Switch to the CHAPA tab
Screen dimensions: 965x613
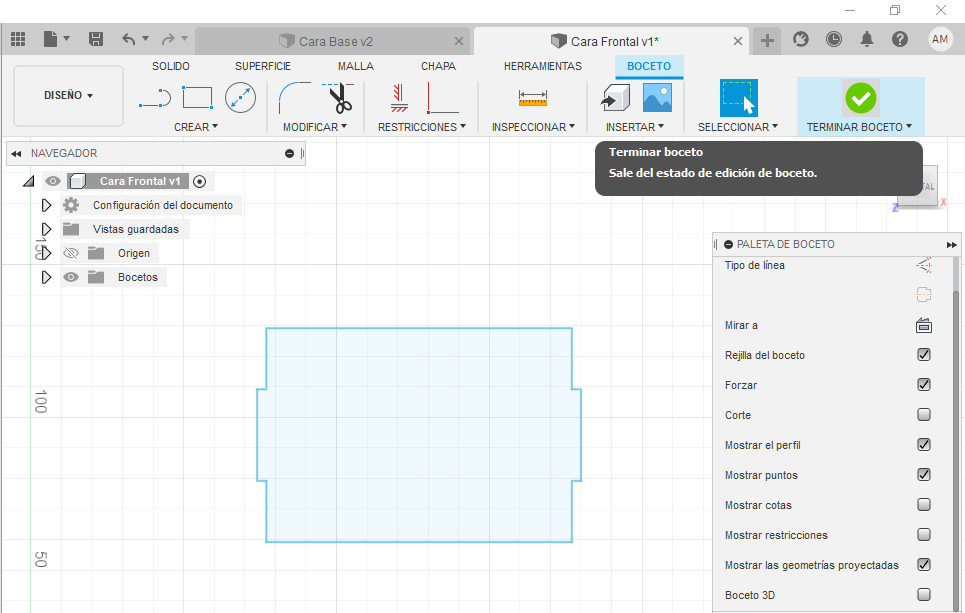438,66
